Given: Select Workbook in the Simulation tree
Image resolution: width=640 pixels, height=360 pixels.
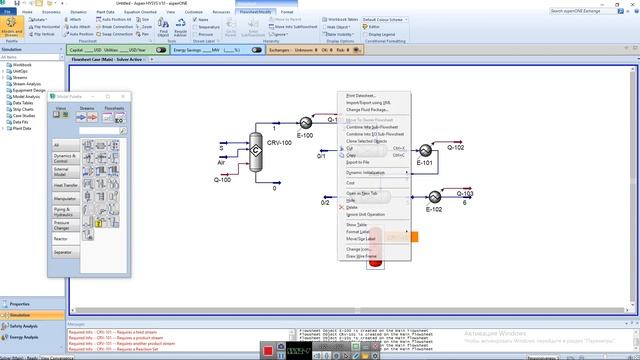Looking at the screenshot, I should [22, 65].
